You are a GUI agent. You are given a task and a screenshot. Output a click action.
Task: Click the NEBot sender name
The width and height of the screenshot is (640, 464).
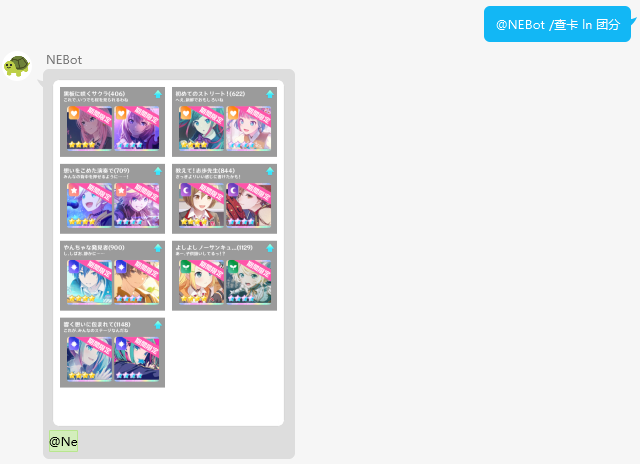(64, 60)
